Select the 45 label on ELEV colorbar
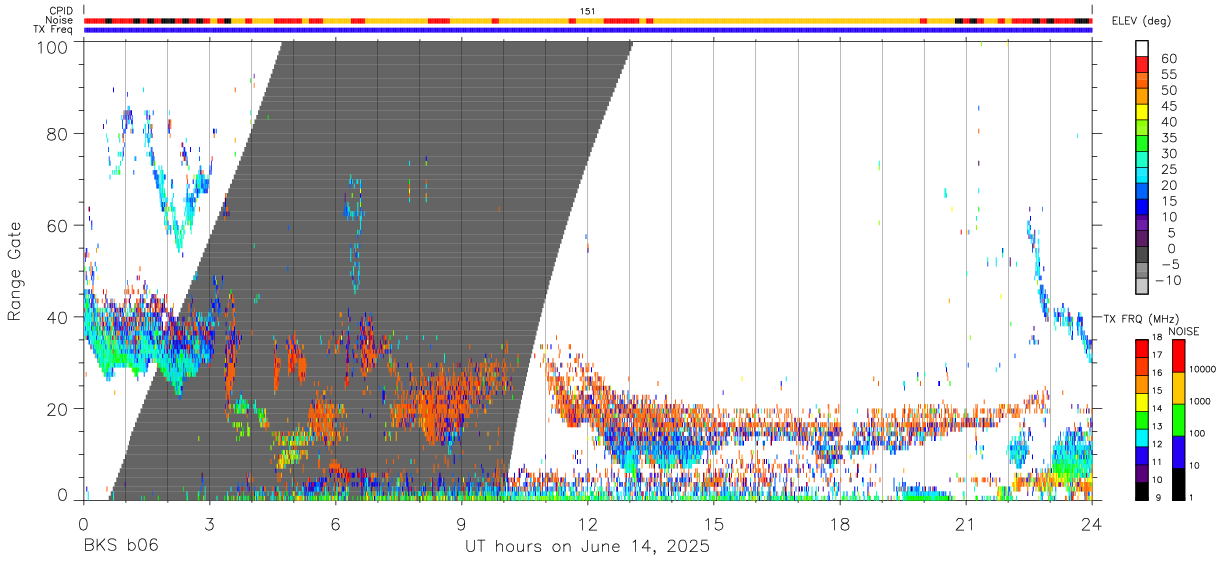This screenshot has width=1228, height=567. coord(1169,106)
